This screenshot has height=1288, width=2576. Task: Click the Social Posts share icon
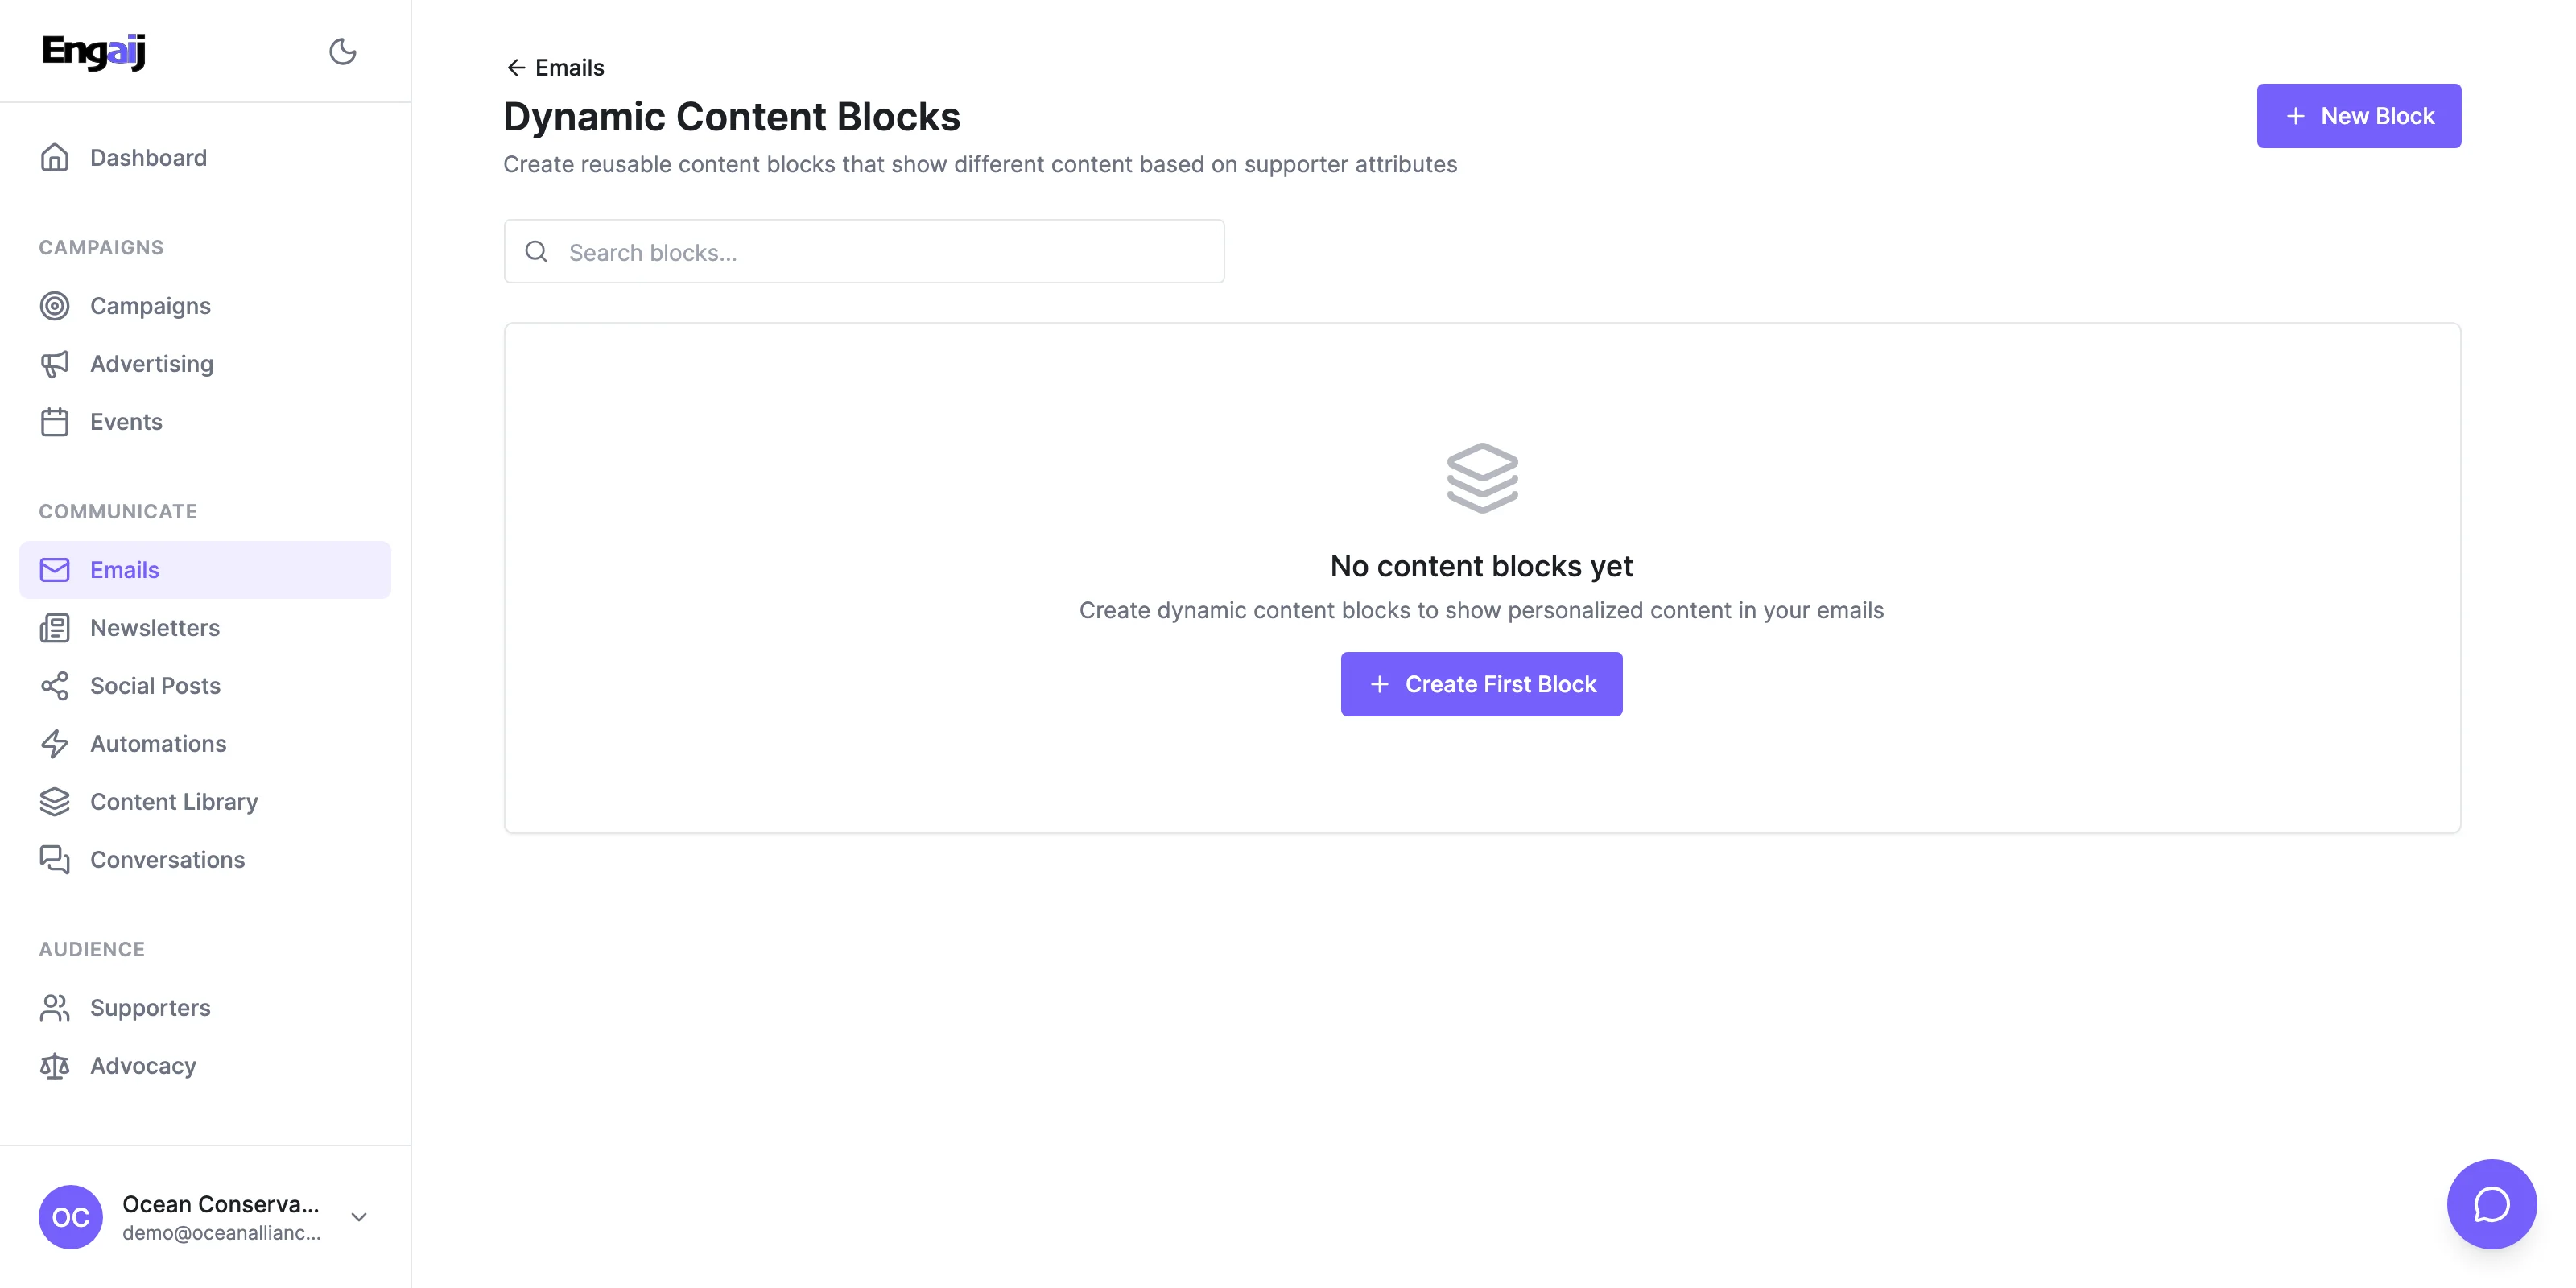55,686
